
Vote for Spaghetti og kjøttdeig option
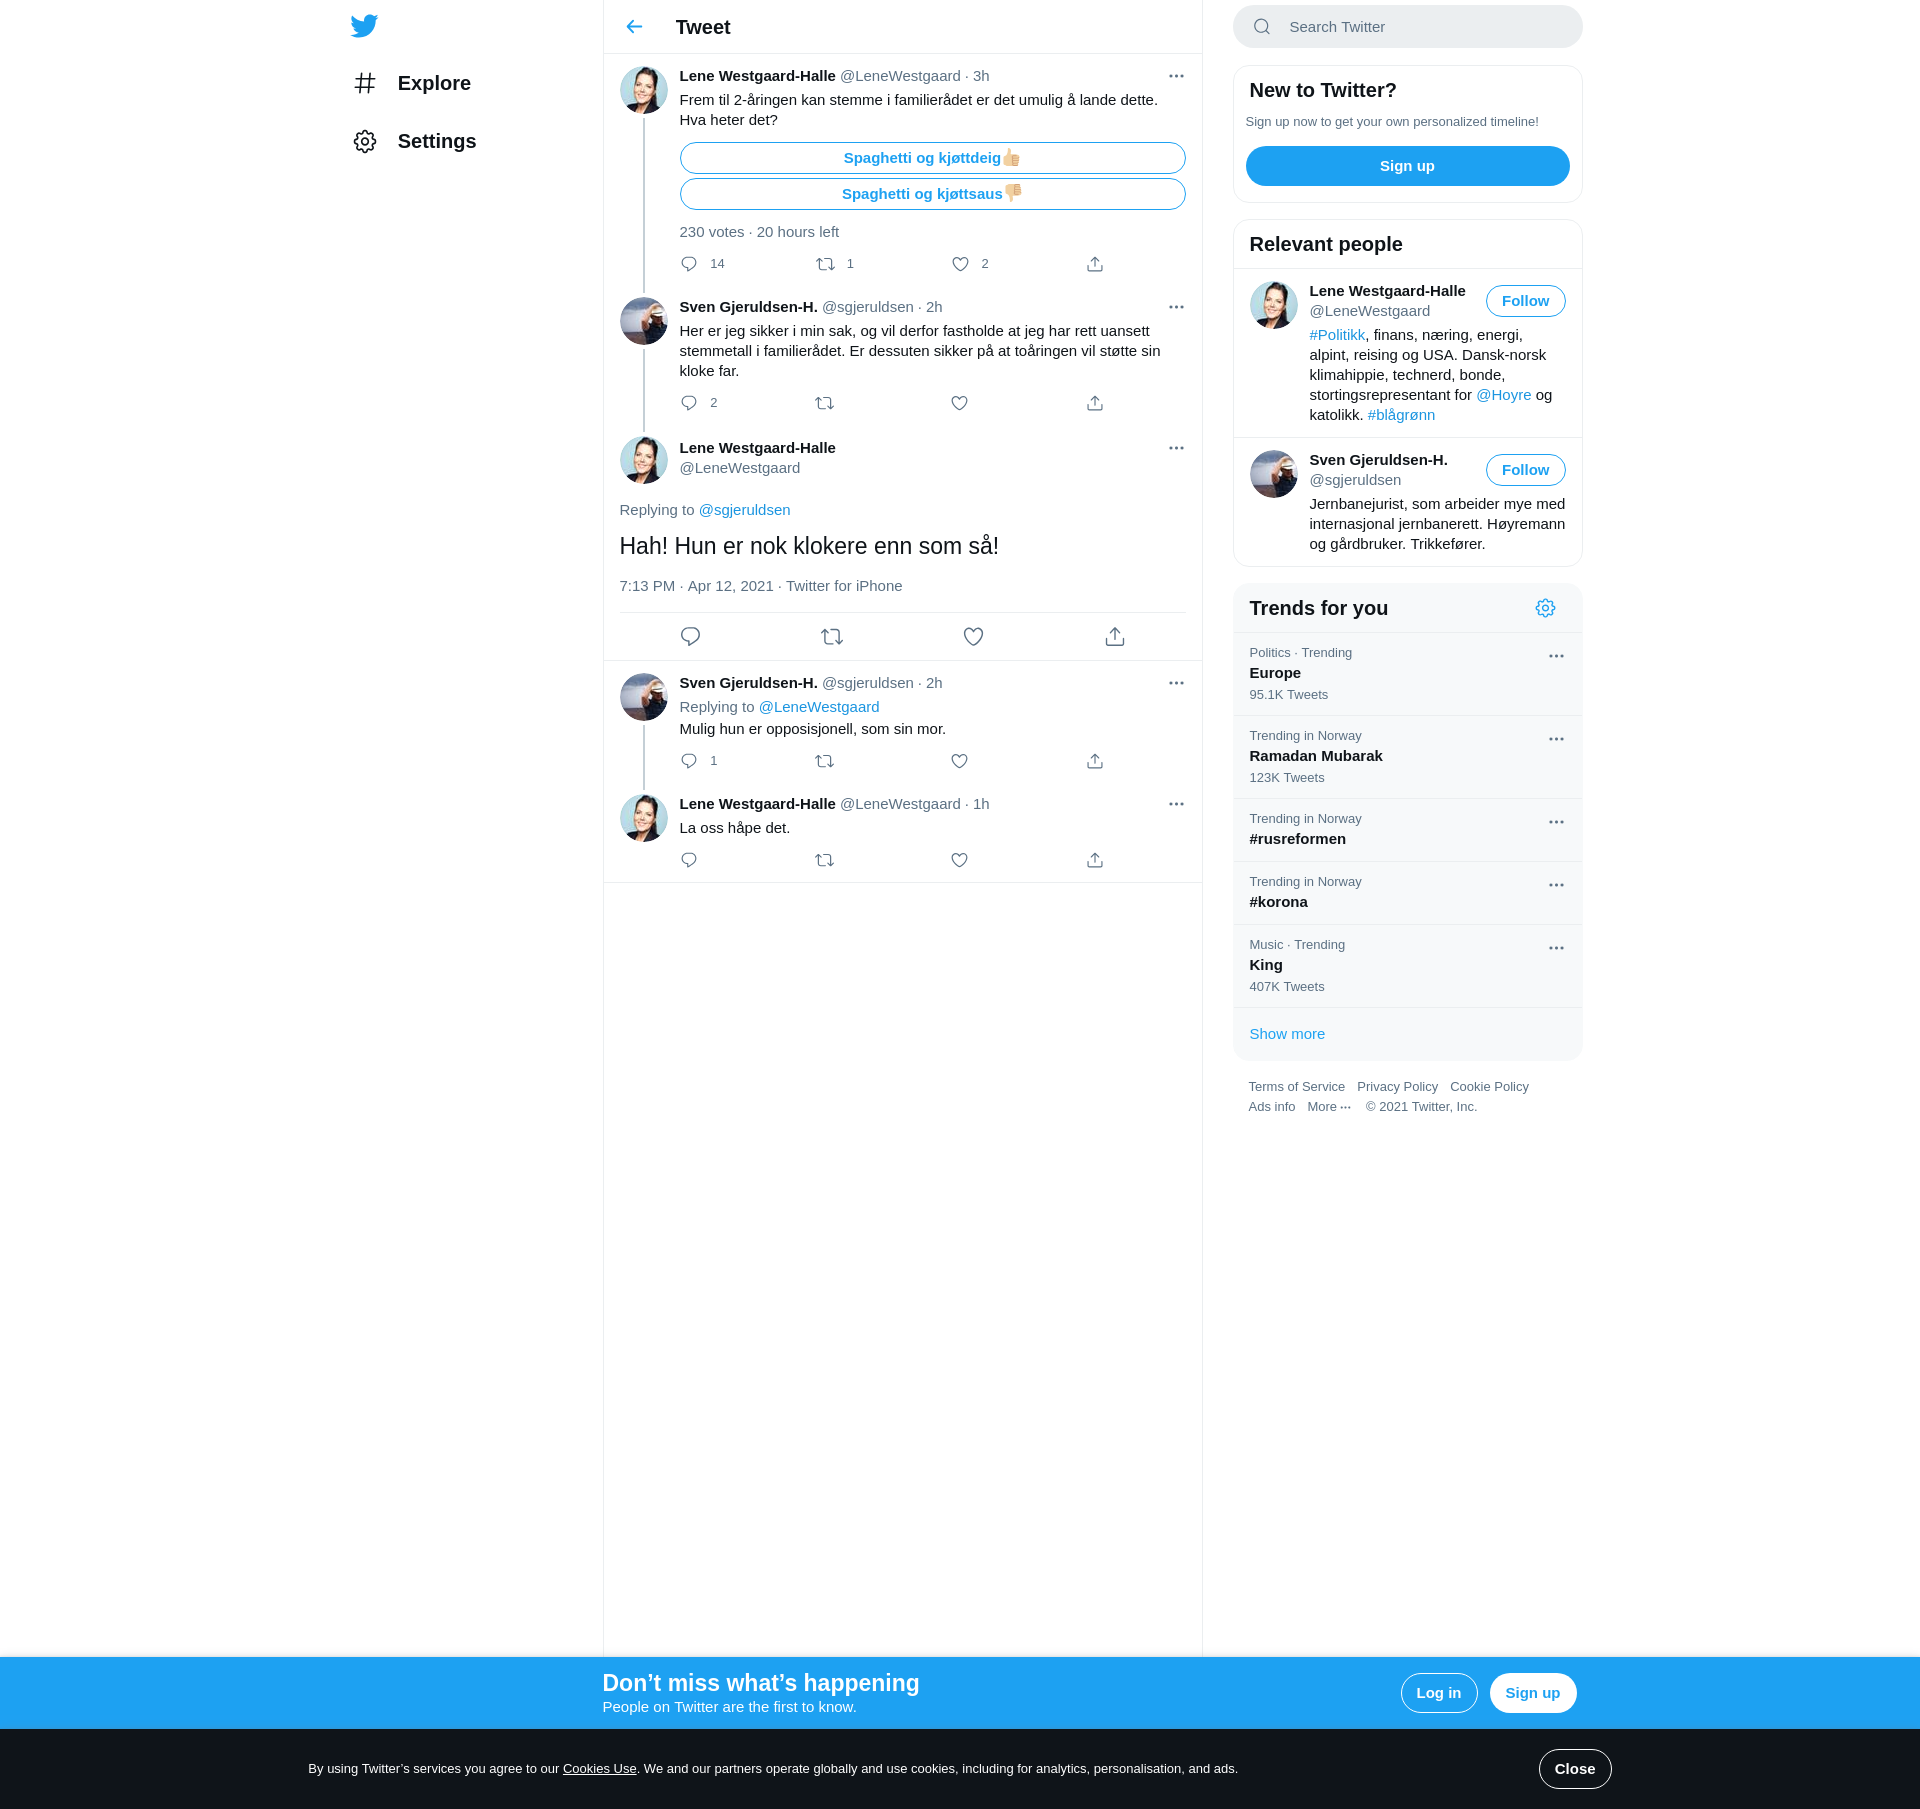point(932,158)
